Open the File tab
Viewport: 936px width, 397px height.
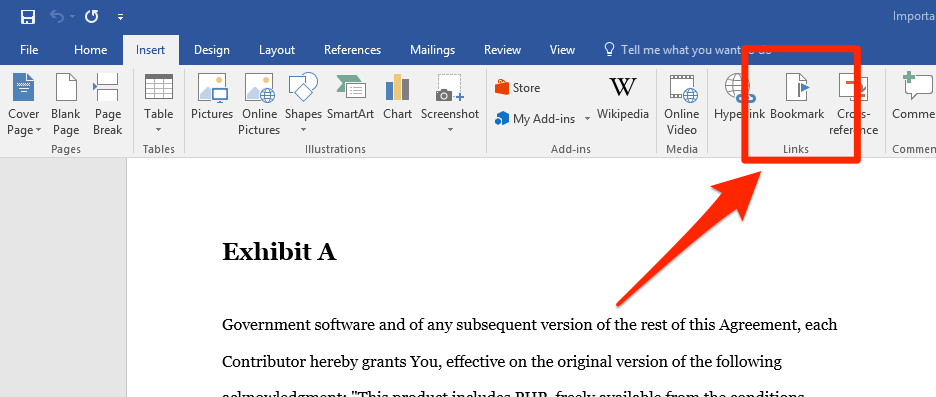29,50
